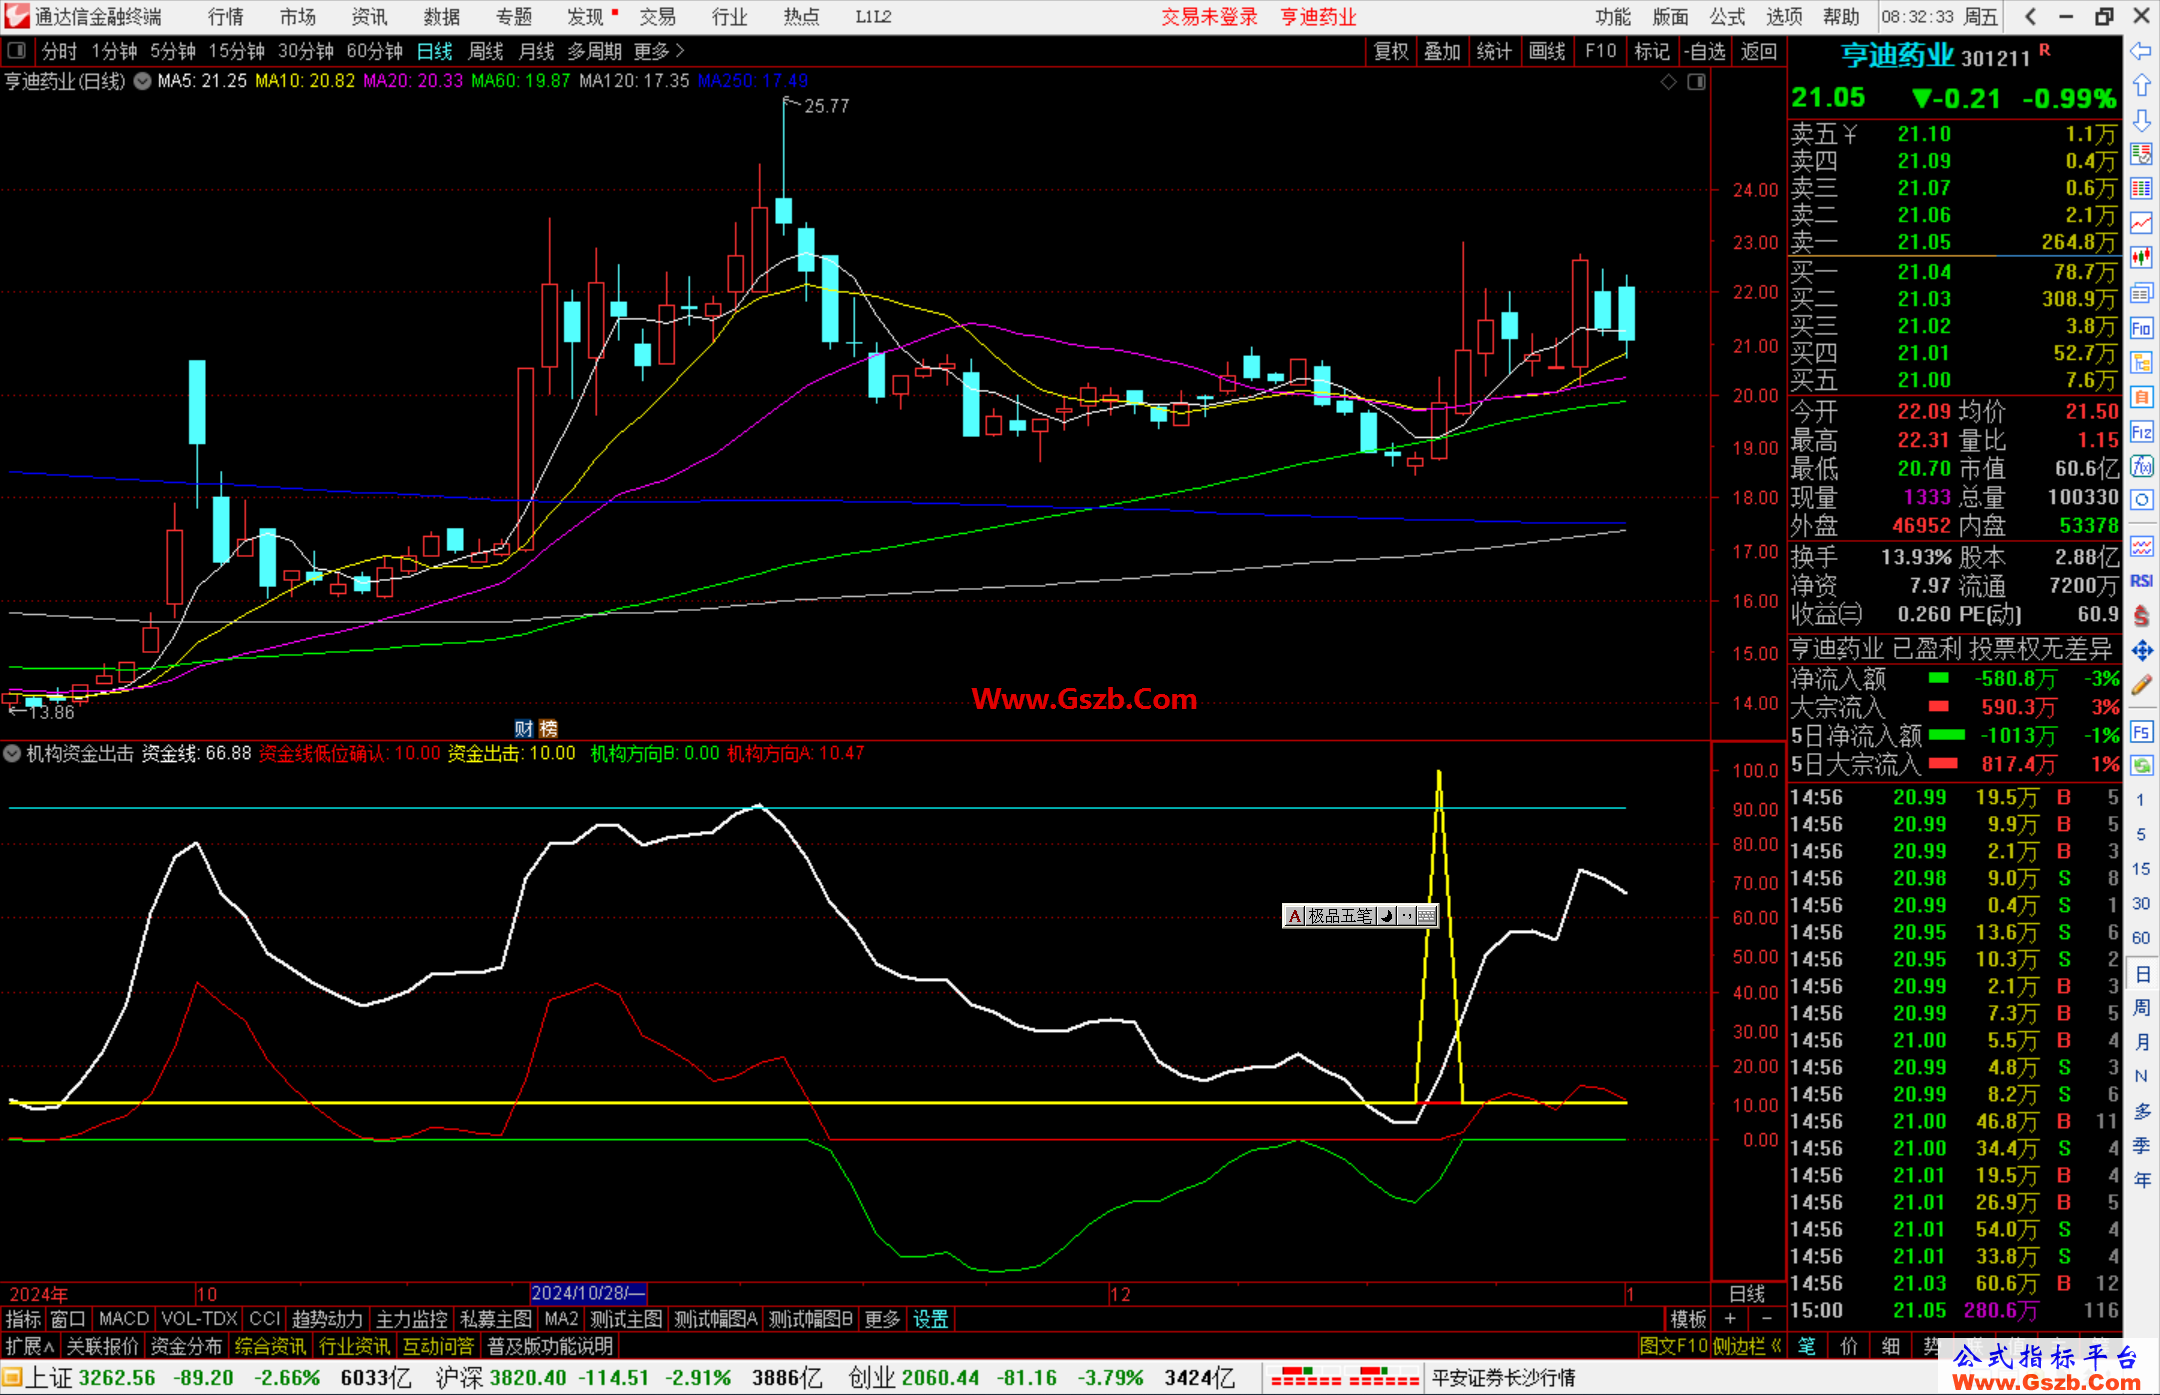Screen dimensions: 2160x1395
Task: Open the 自选 watchlist dropdown
Action: tap(1705, 51)
